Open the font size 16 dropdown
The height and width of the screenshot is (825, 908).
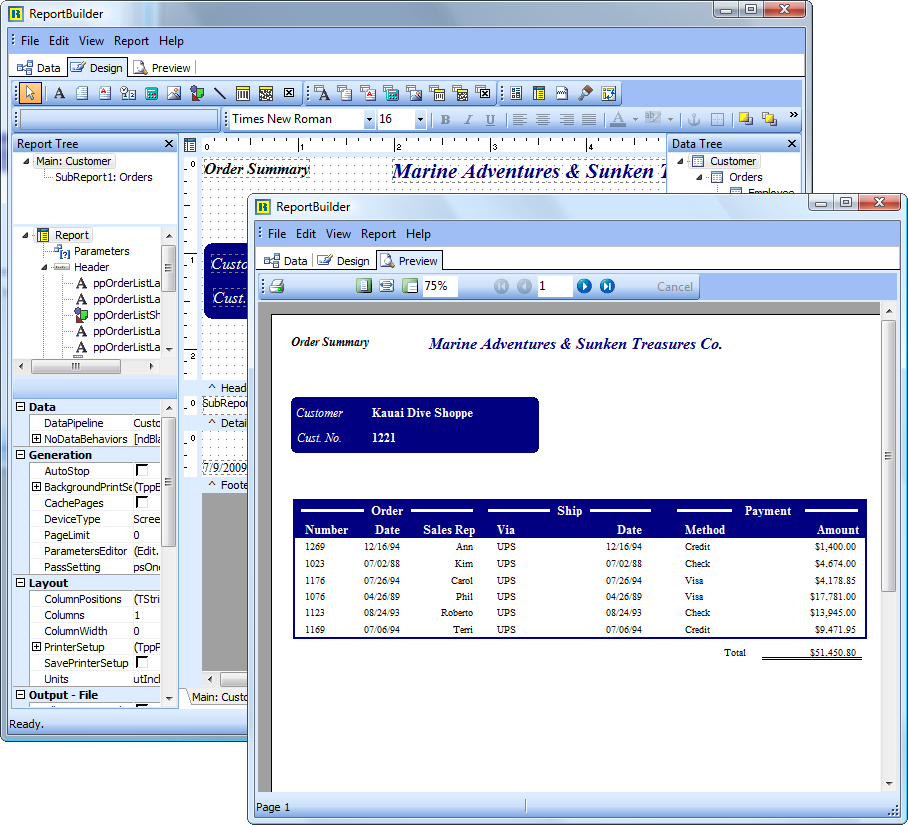(x=420, y=120)
